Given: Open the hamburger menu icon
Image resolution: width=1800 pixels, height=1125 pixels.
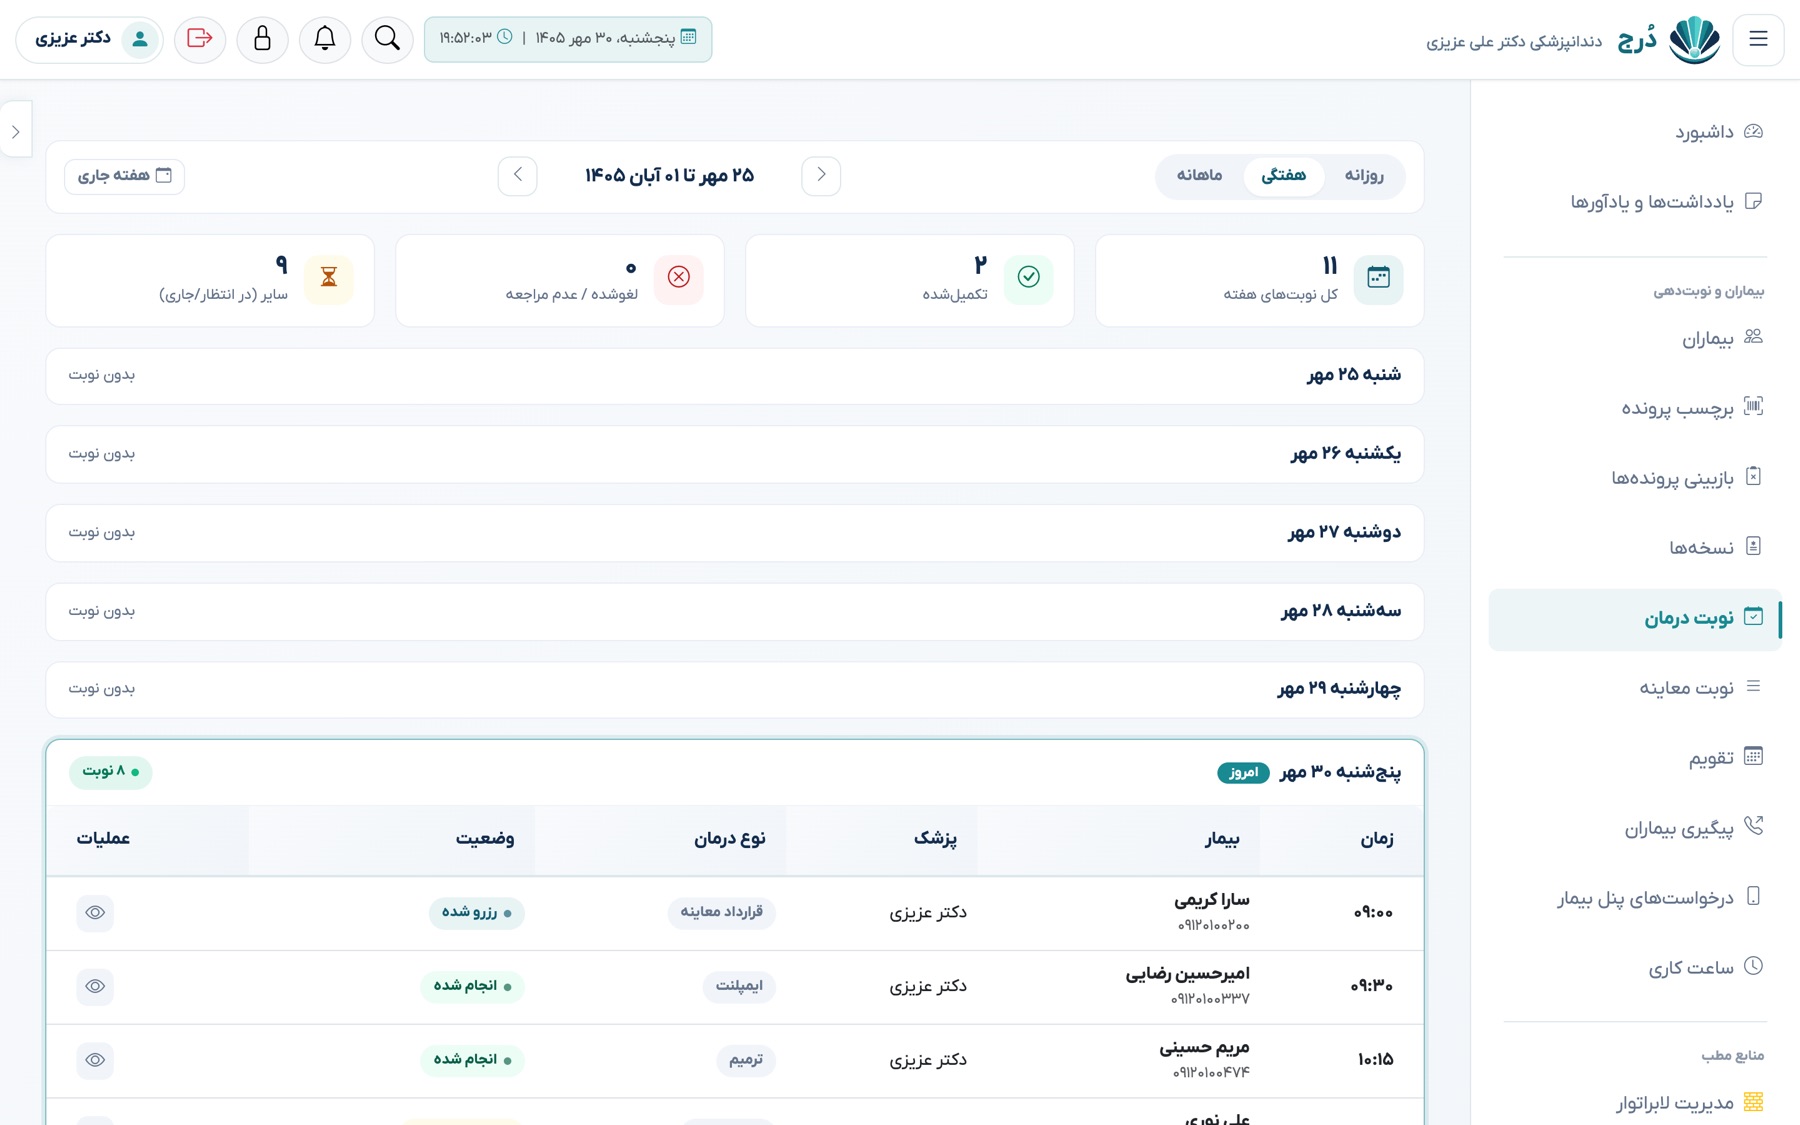Looking at the screenshot, I should (x=1758, y=39).
